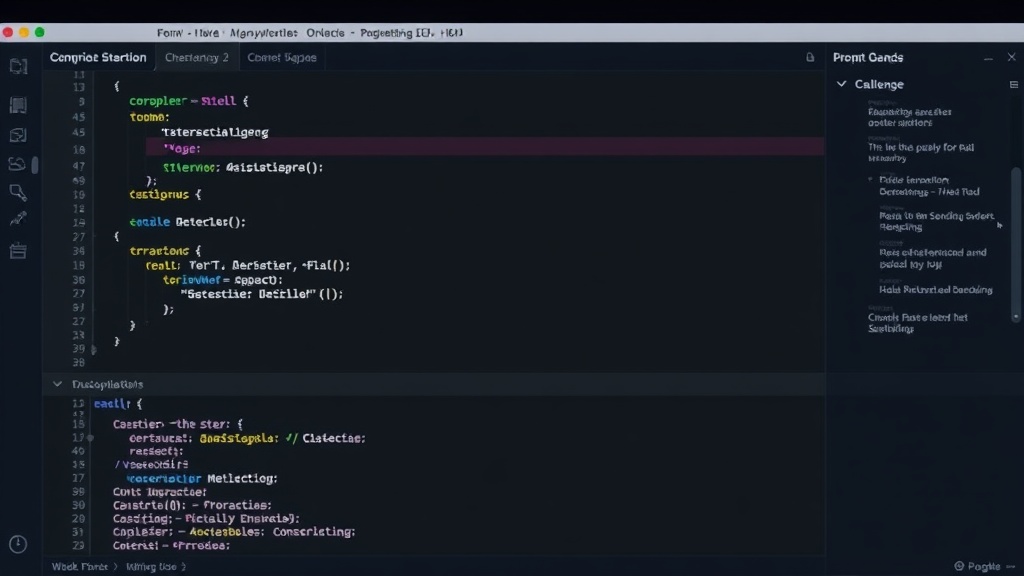1024x576 pixels.
Task: Select the last item in Callenge list
Action: (x=918, y=323)
